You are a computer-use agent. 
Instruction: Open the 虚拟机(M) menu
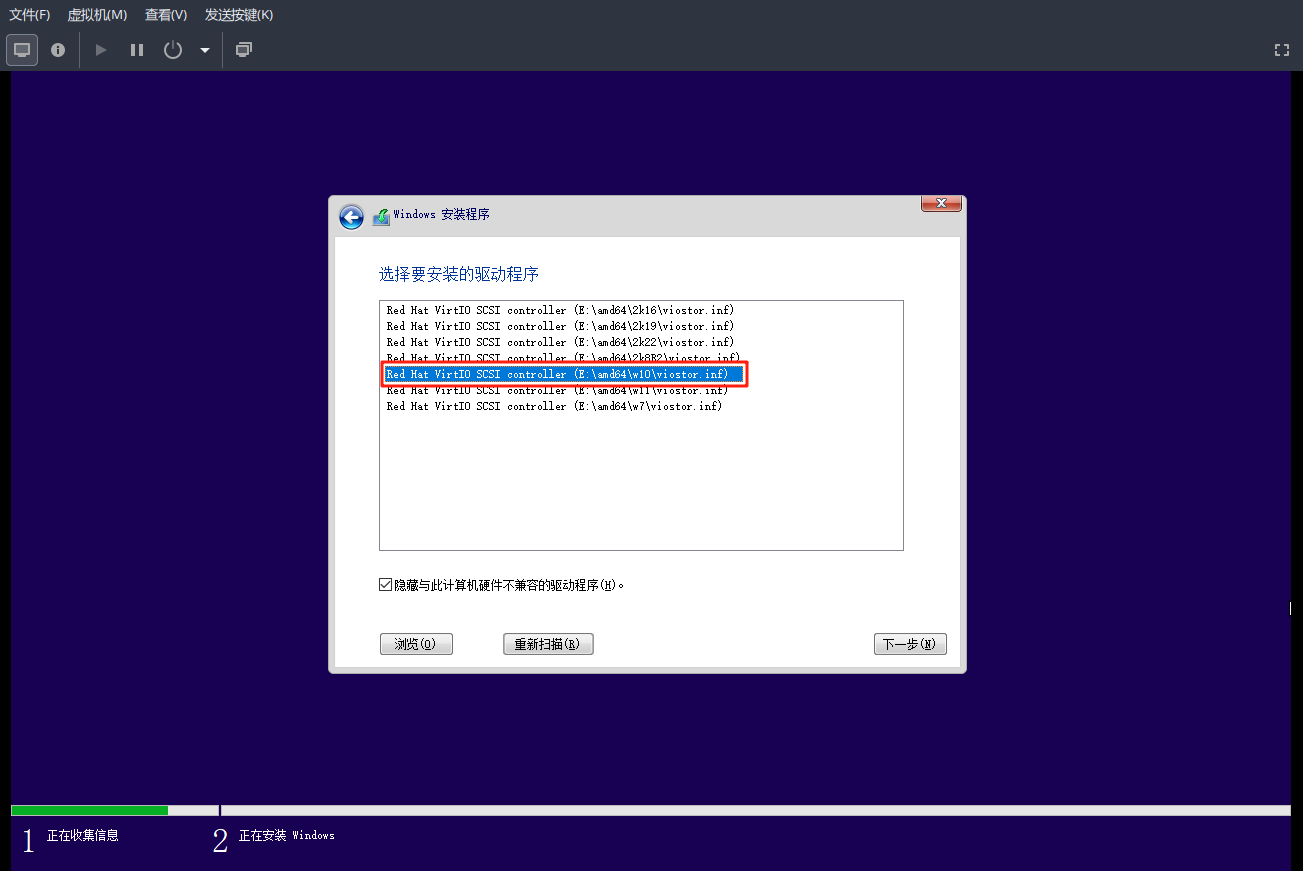[97, 15]
